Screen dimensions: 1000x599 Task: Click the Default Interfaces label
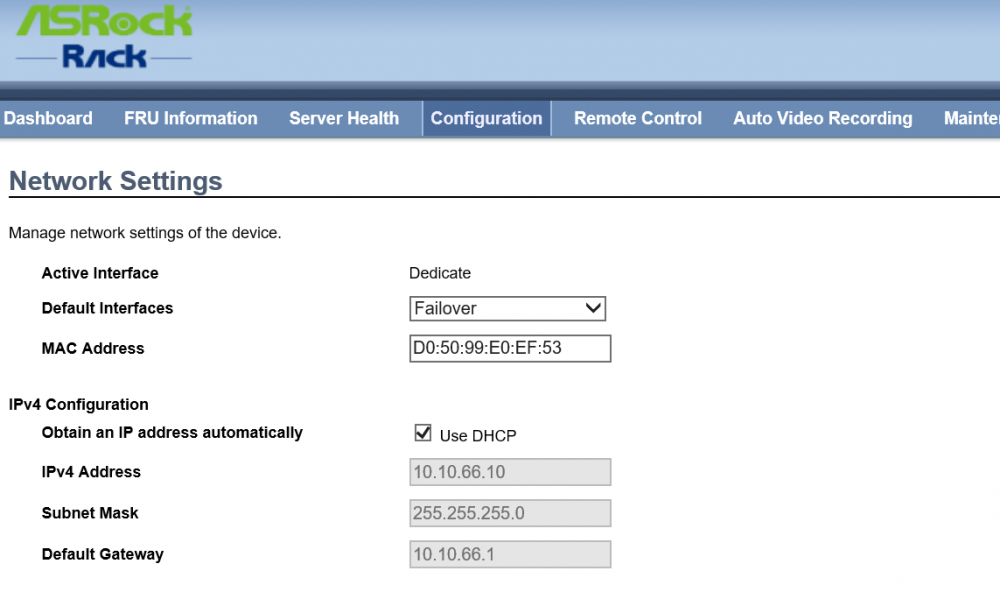point(107,308)
